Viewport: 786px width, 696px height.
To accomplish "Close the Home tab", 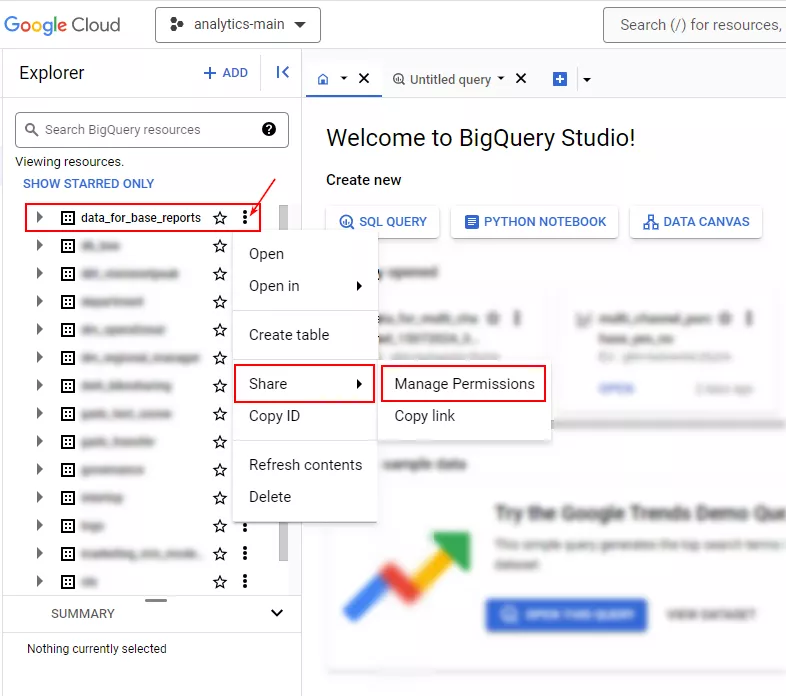I will (364, 78).
